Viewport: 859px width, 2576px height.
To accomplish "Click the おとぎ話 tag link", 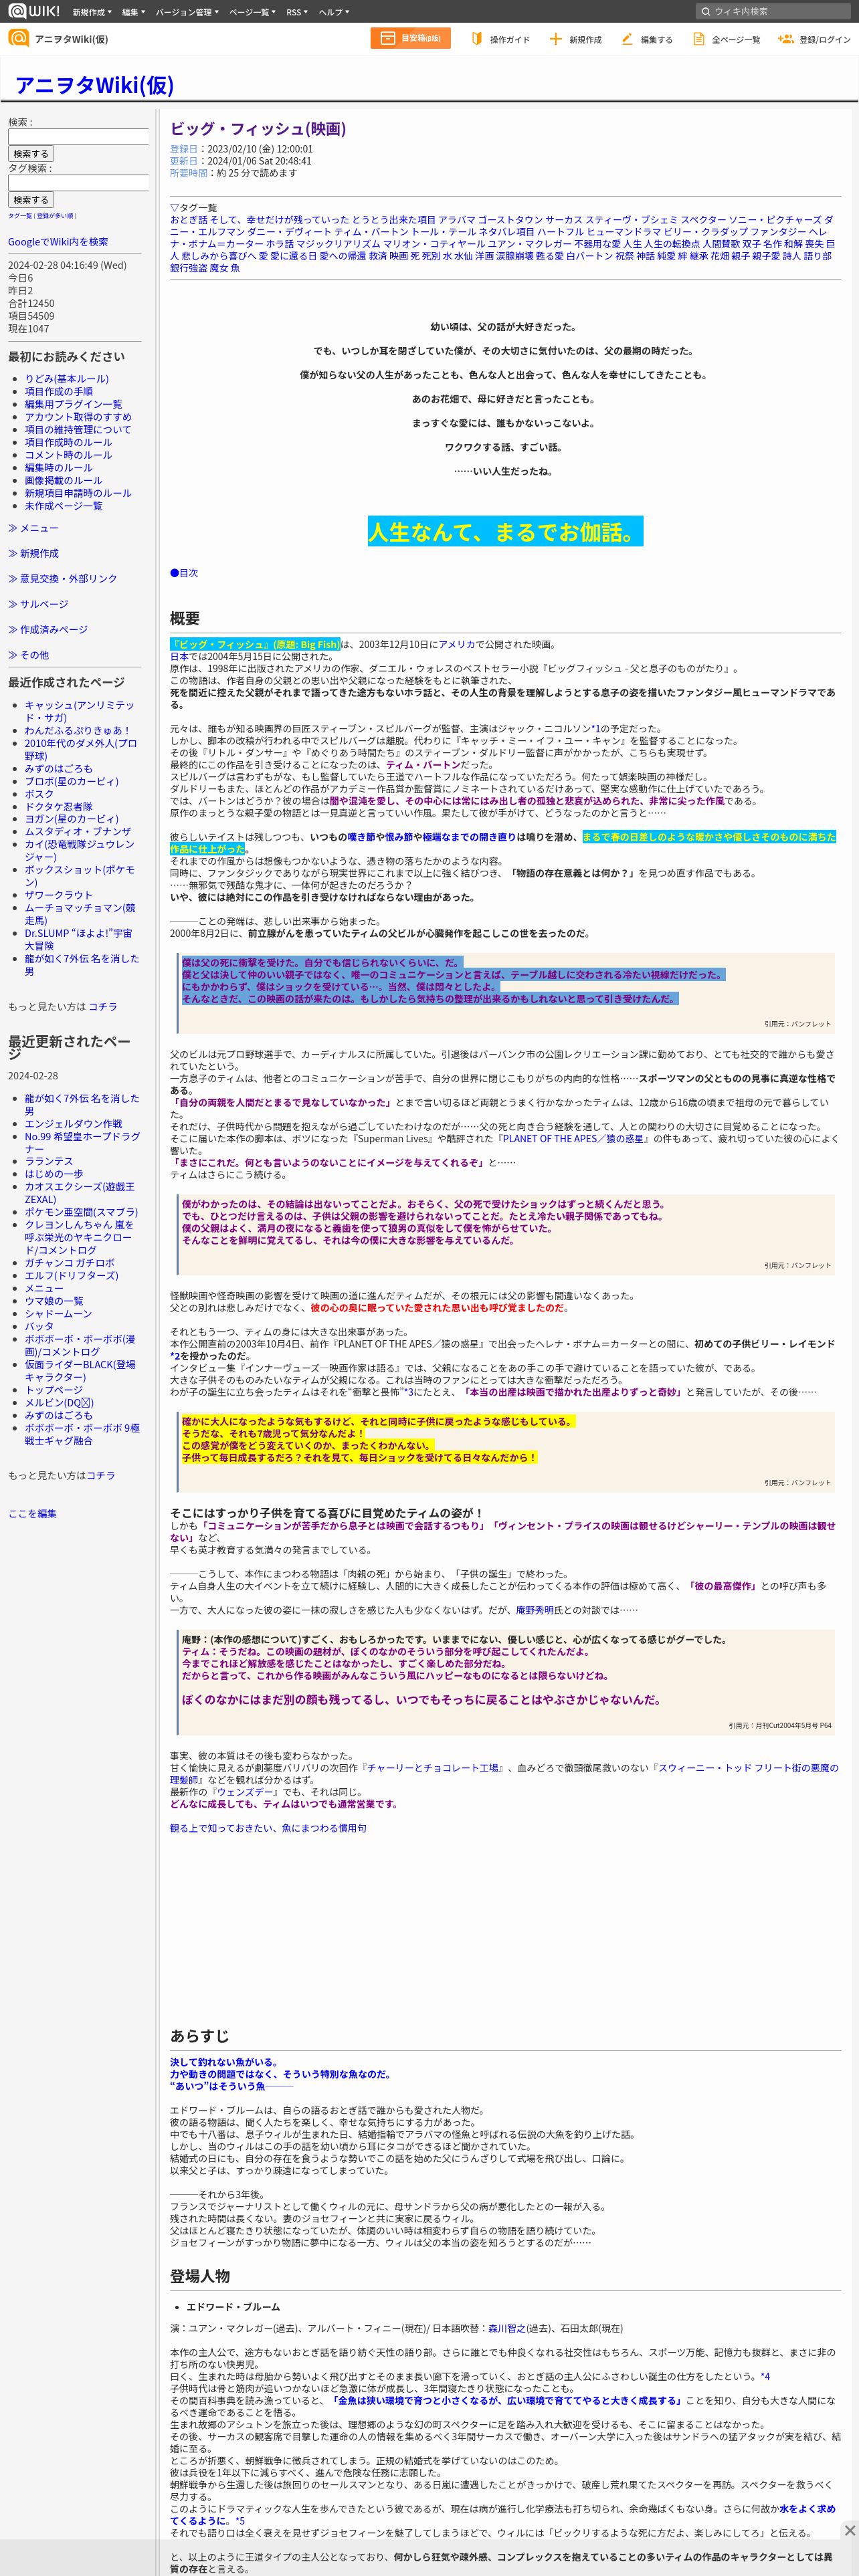I will 189,220.
